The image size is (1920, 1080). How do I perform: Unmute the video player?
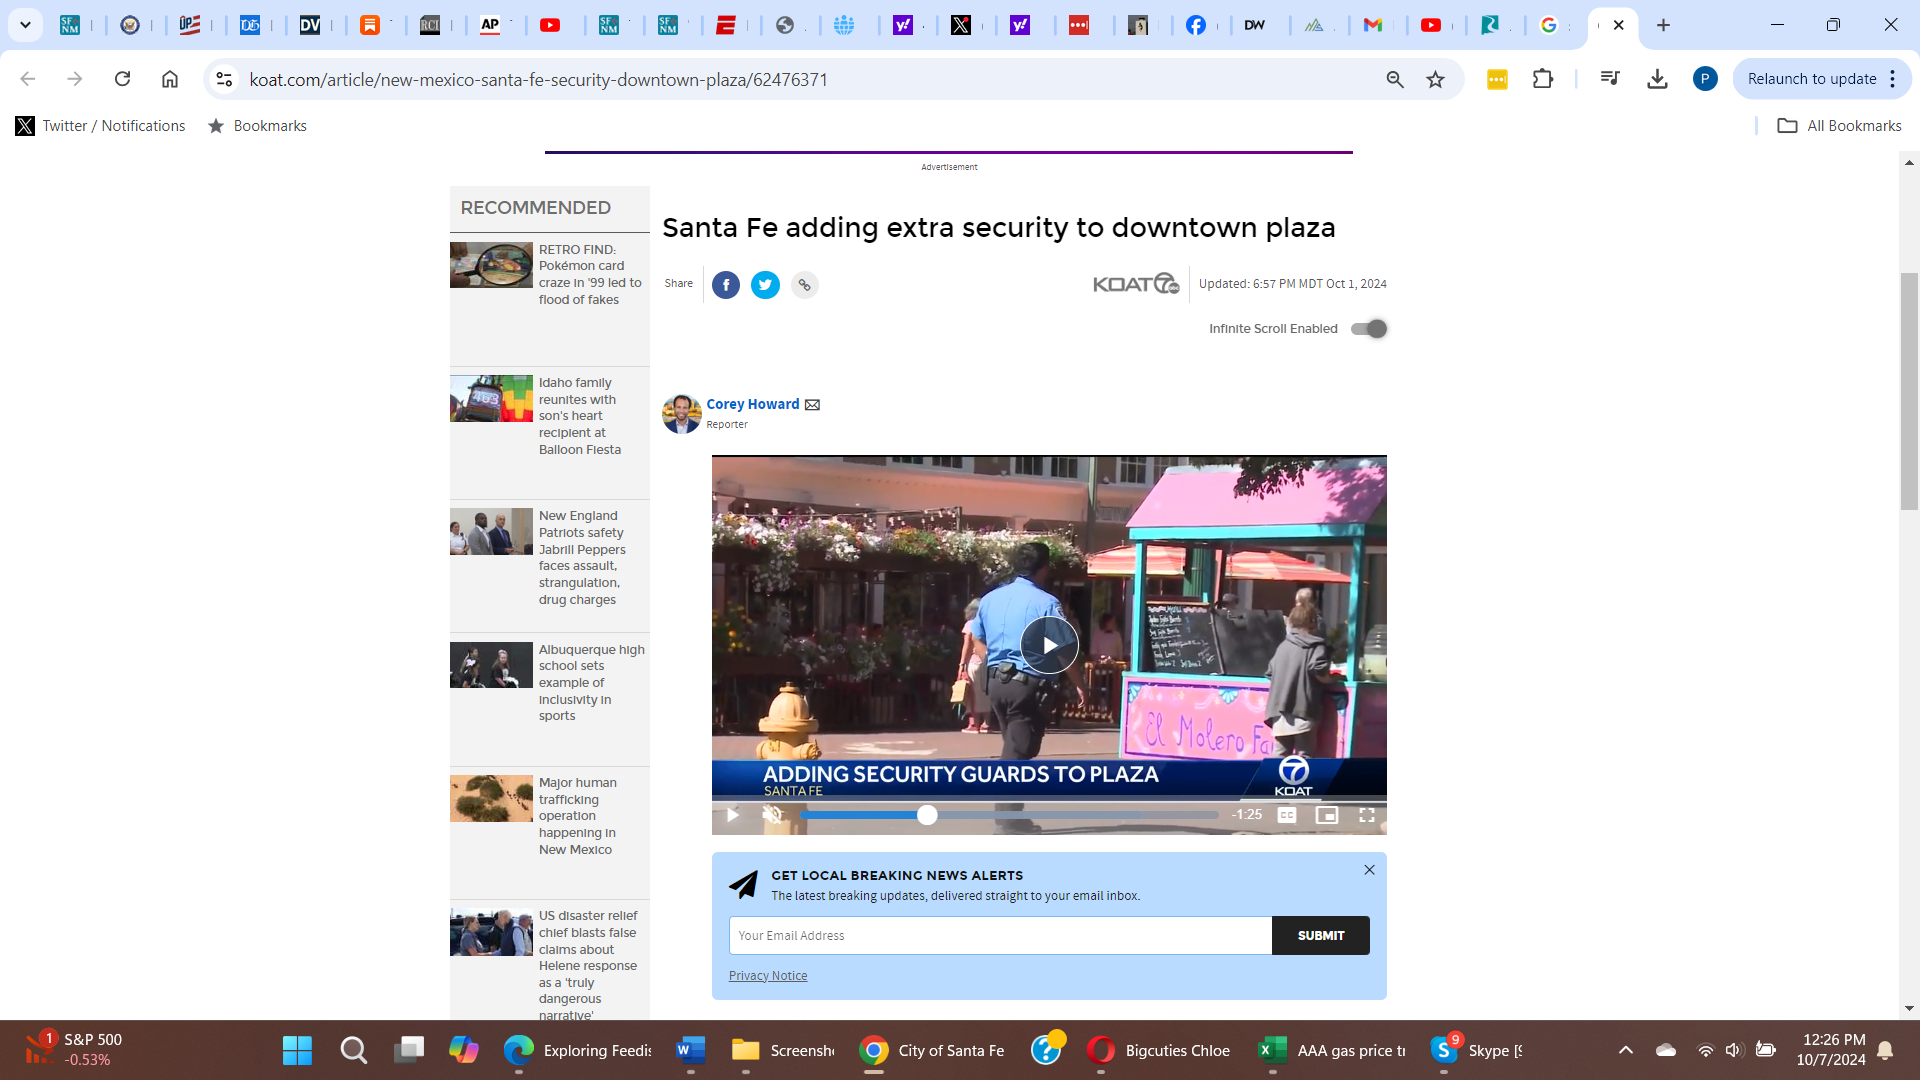point(772,815)
